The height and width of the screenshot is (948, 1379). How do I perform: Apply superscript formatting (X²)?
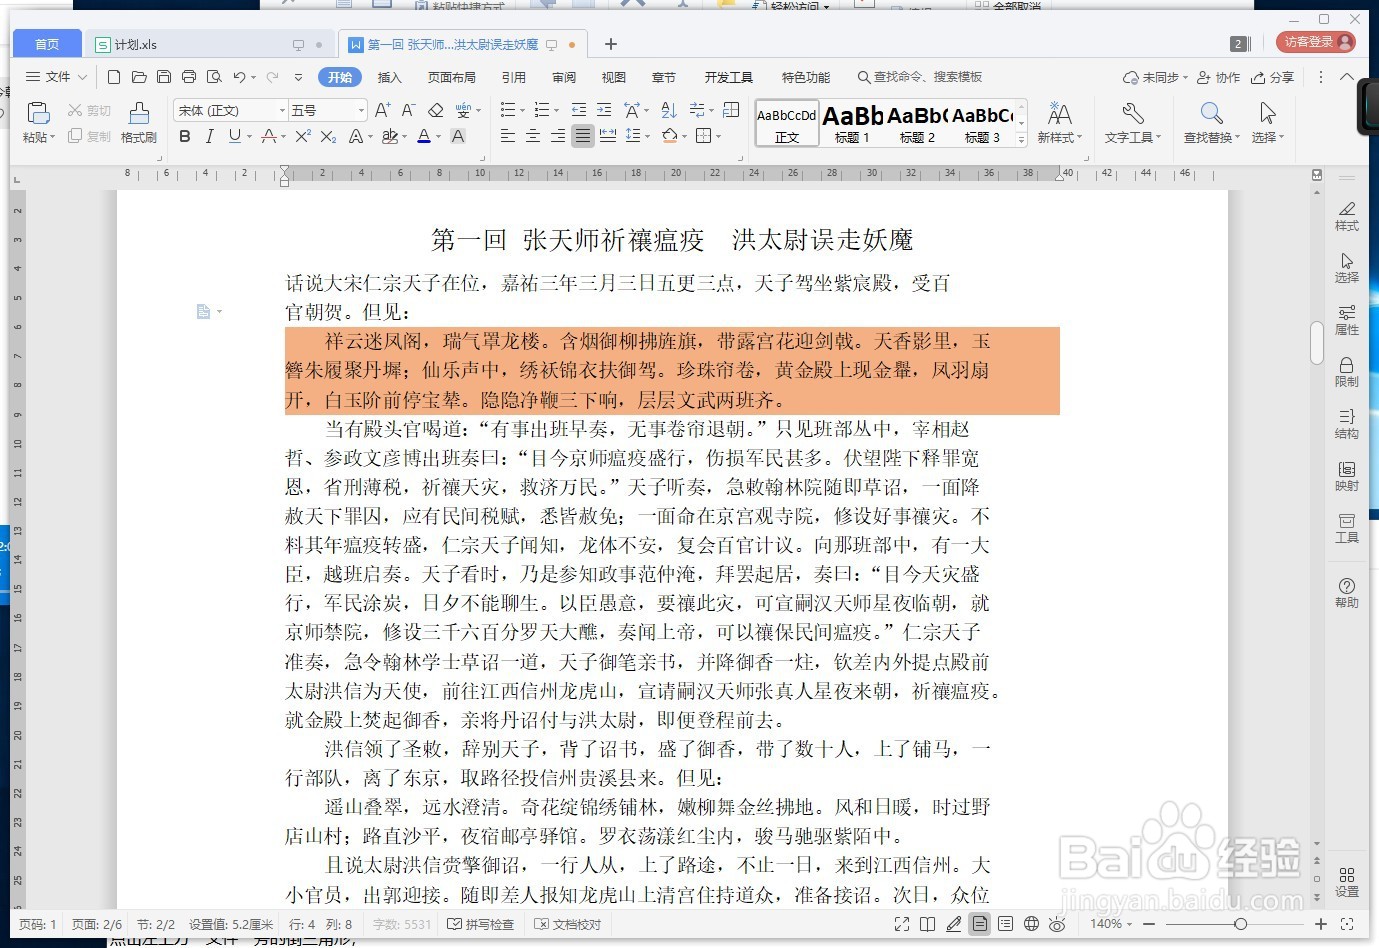point(303,136)
